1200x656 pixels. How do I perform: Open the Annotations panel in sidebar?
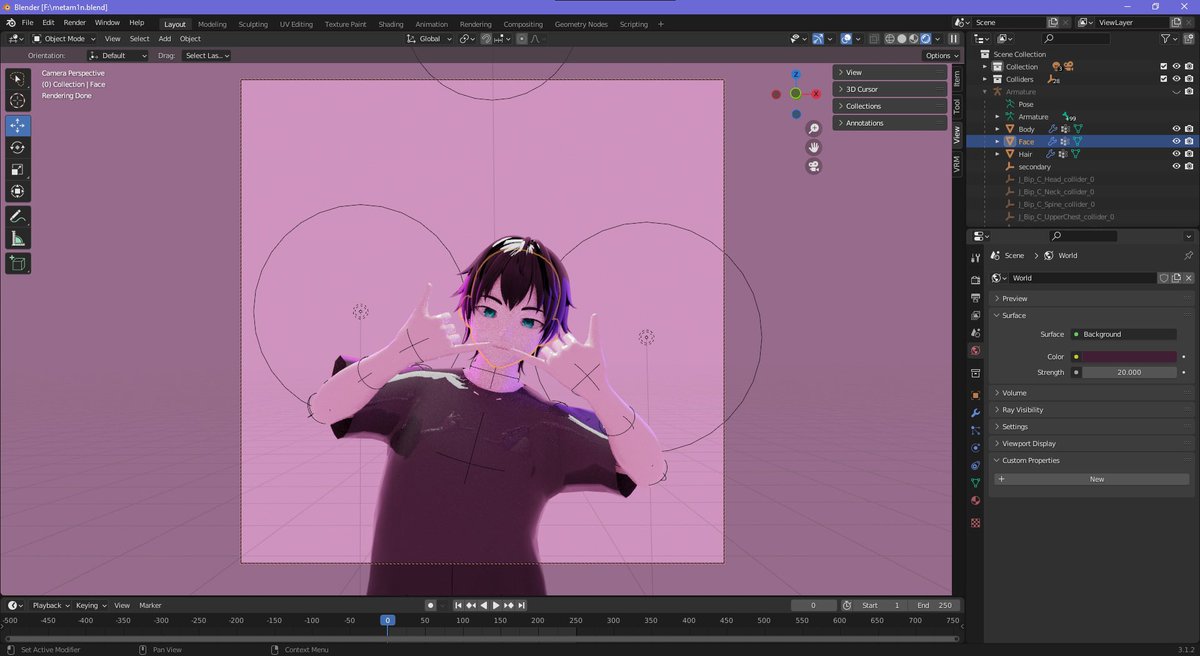pos(890,123)
